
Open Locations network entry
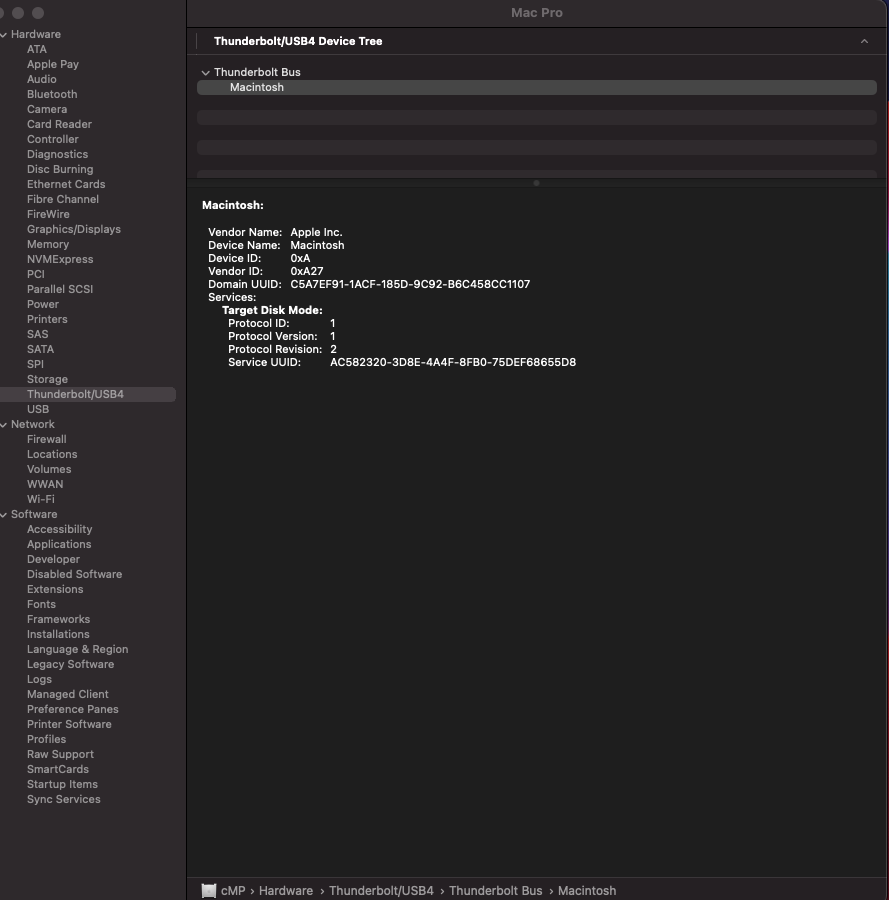point(52,454)
